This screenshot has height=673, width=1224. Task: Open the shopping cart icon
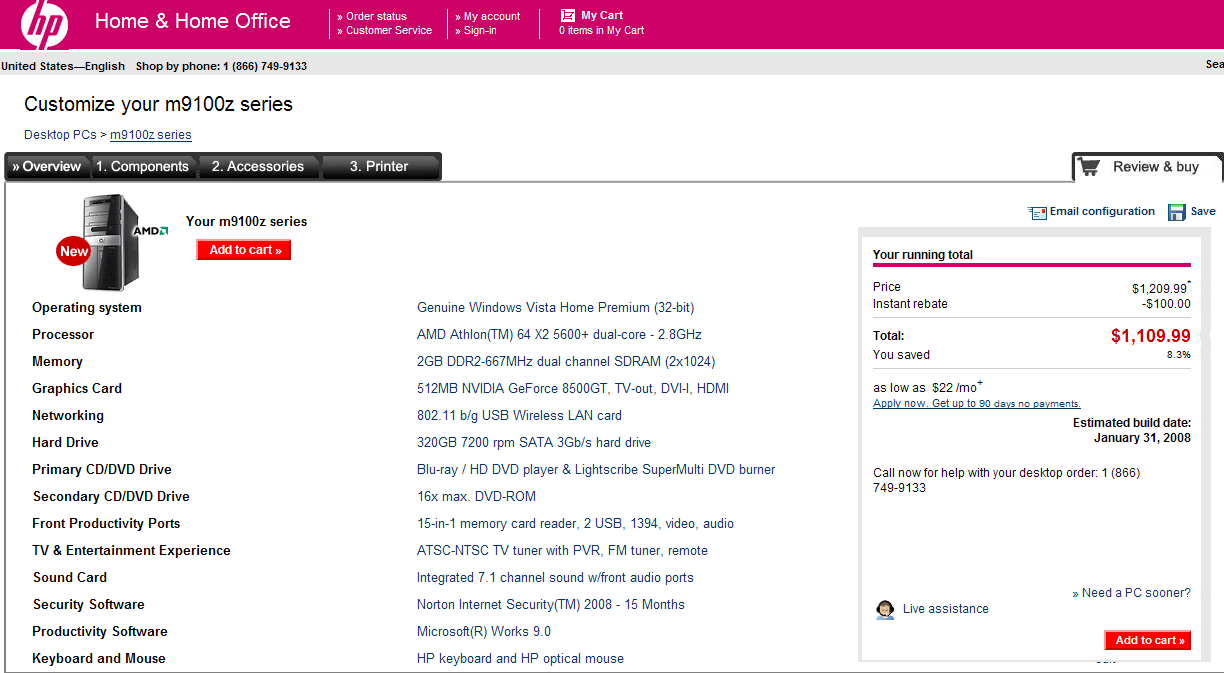[568, 15]
